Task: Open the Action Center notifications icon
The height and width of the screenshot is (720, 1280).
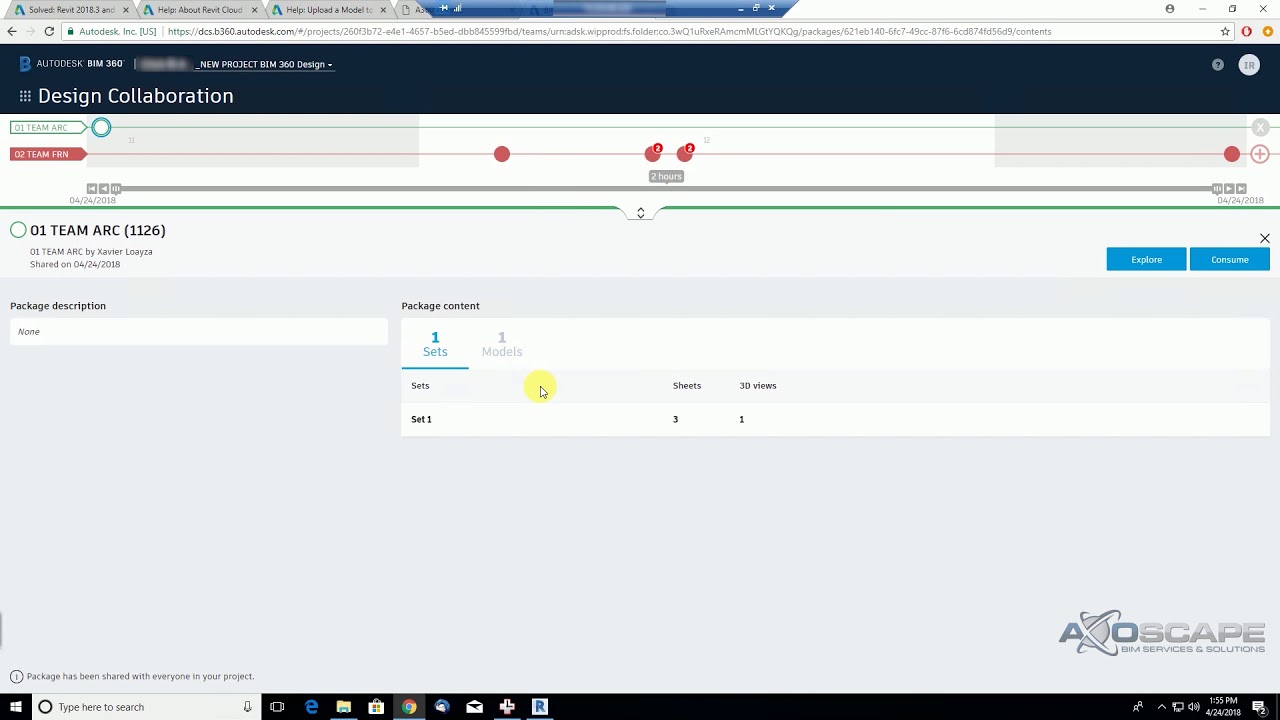Action: click(x=1259, y=707)
